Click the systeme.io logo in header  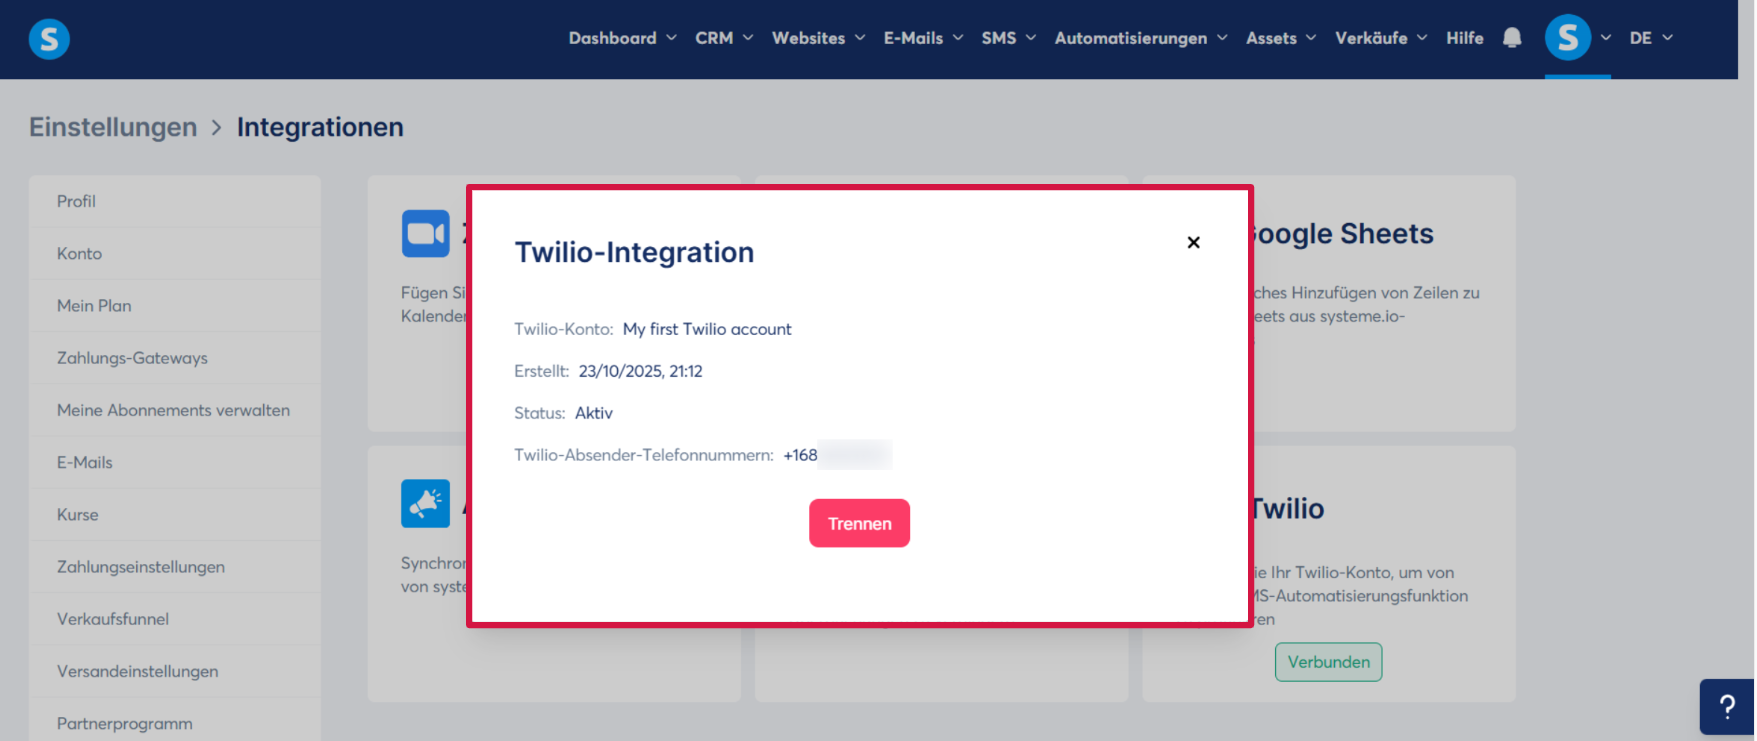[49, 39]
